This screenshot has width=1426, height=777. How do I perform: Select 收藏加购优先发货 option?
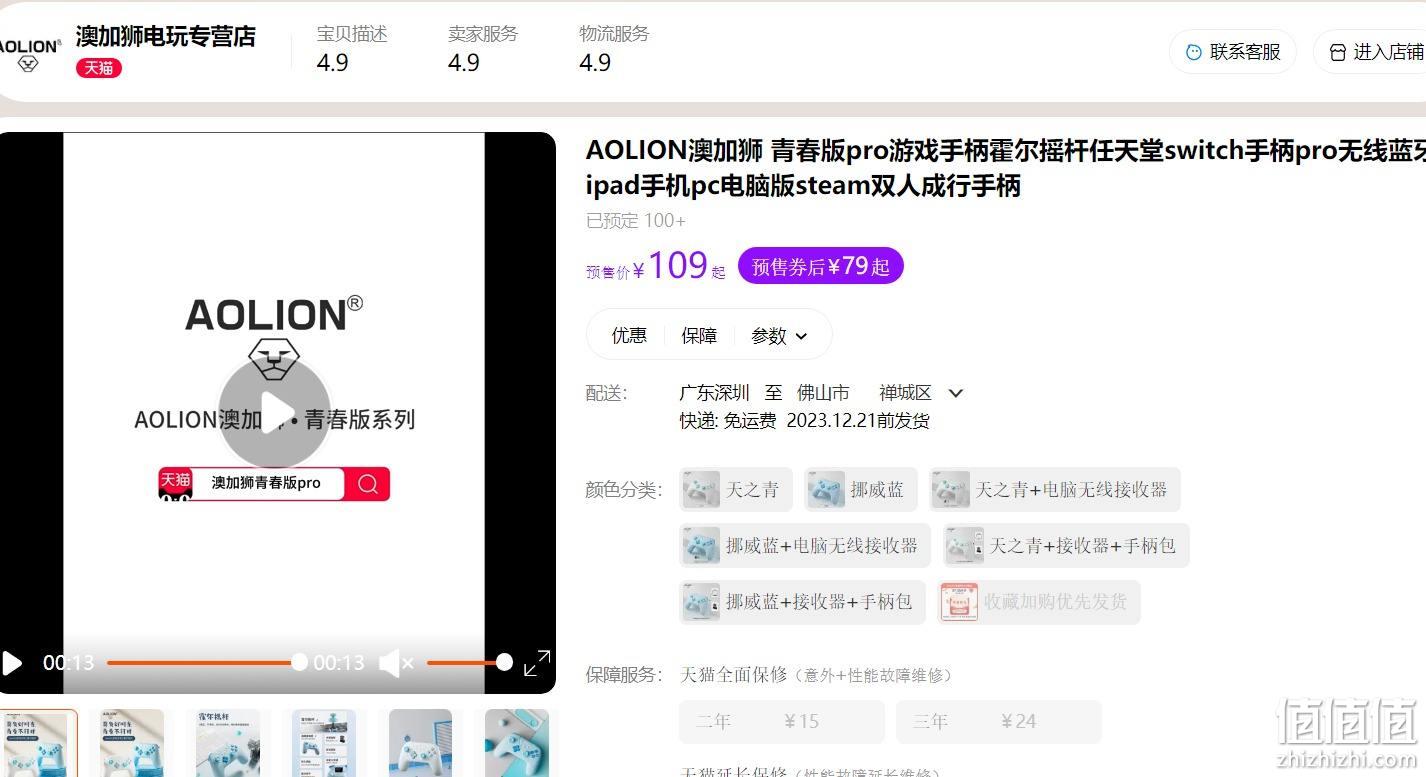pyautogui.click(x=1039, y=602)
